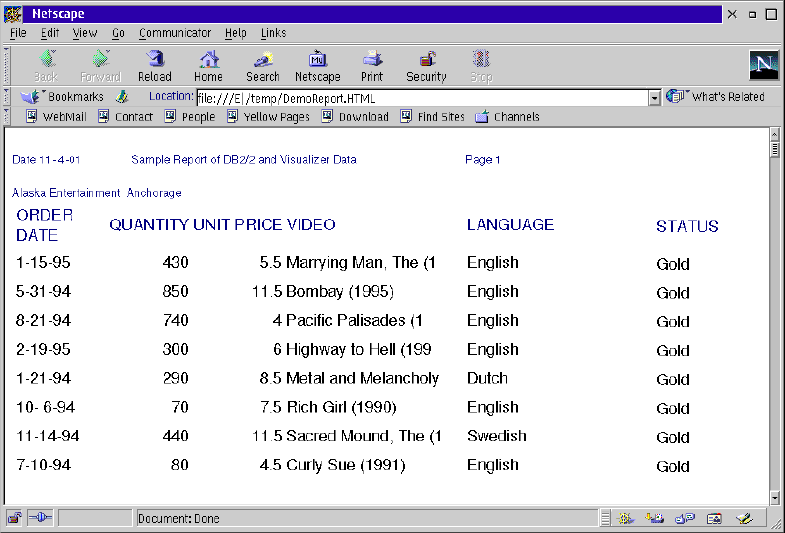Open the Search toolbar button
785x533 pixels.
pyautogui.click(x=263, y=66)
